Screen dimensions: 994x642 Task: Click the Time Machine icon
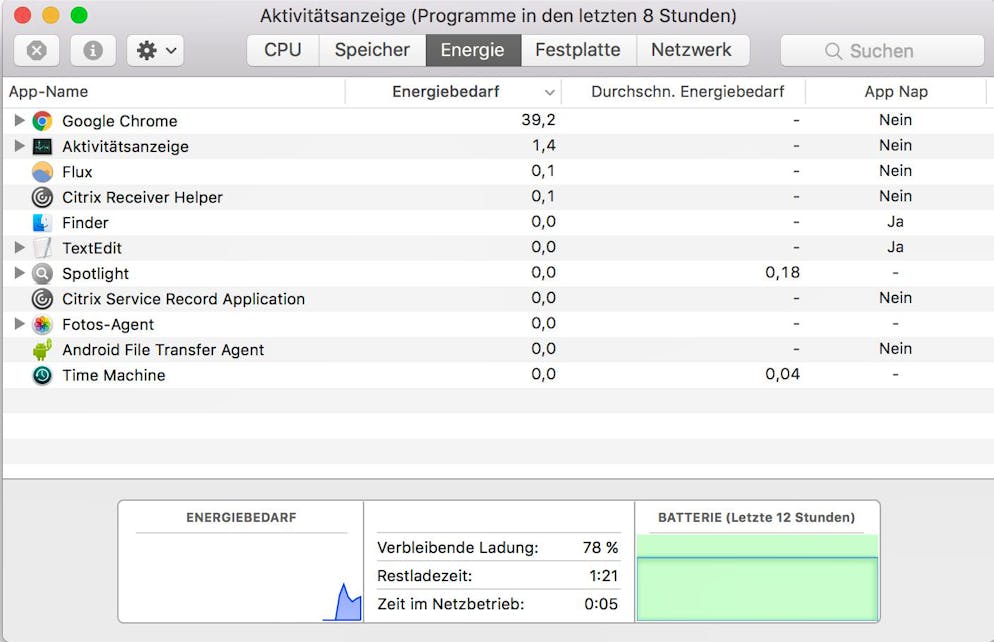(42, 375)
